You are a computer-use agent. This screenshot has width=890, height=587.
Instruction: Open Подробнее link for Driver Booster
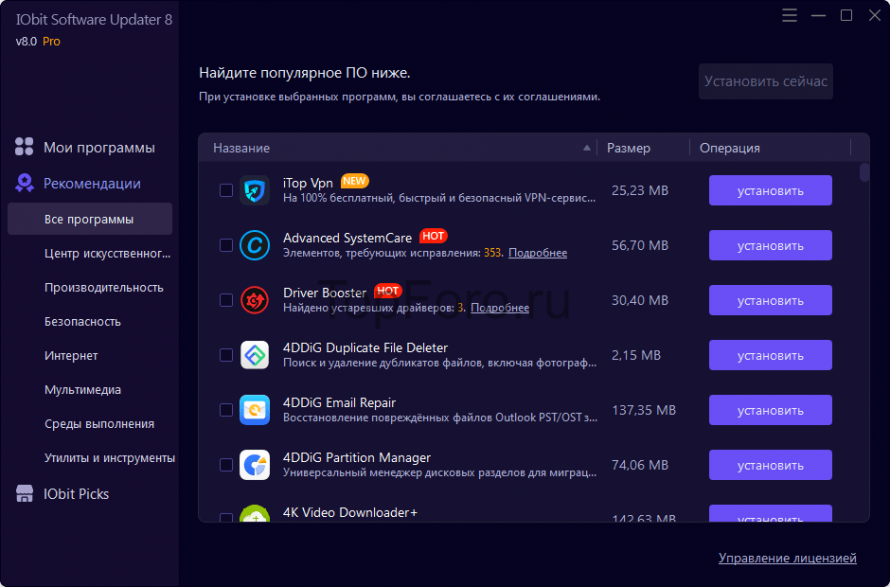click(x=499, y=308)
